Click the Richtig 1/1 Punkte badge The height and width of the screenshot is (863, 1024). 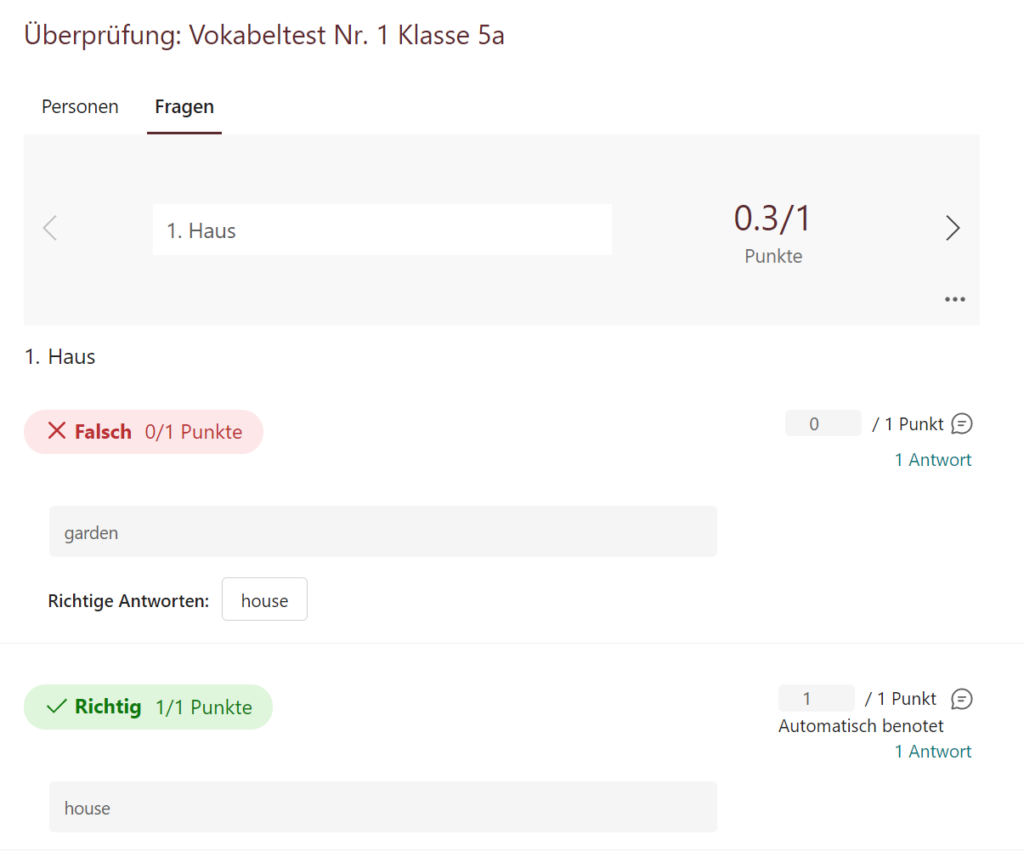147,706
